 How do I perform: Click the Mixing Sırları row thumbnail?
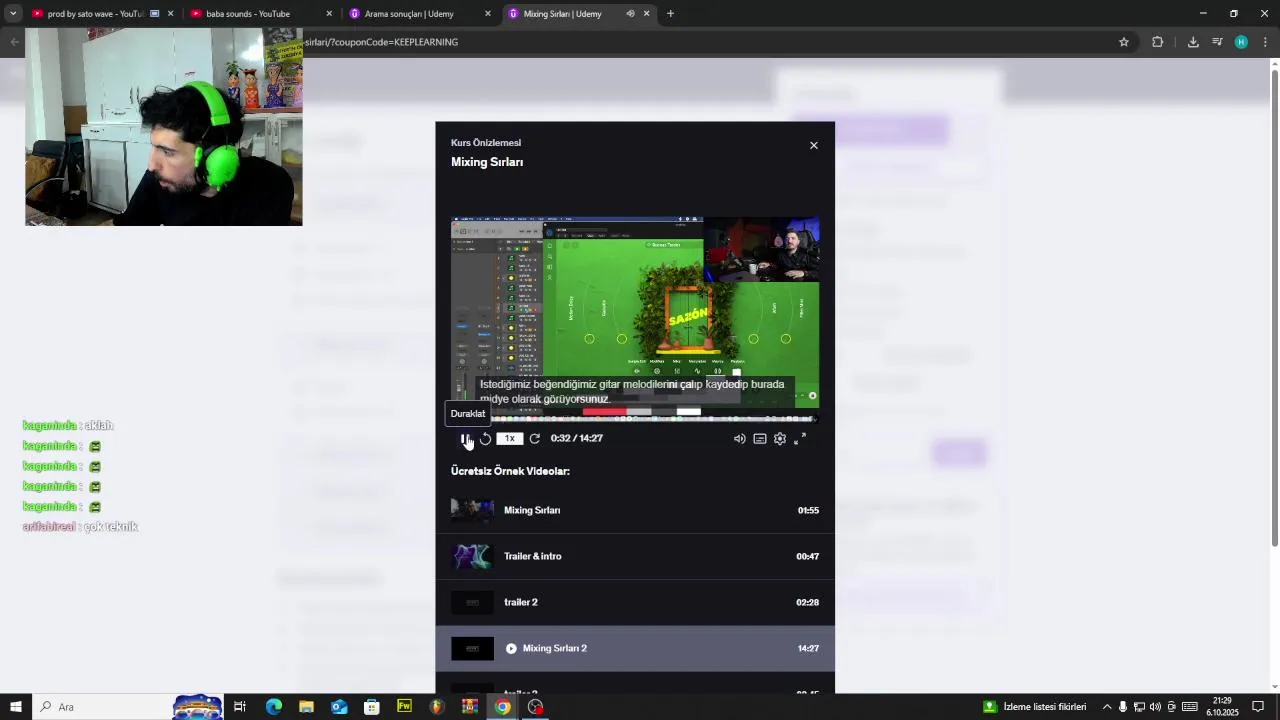[x=473, y=510]
